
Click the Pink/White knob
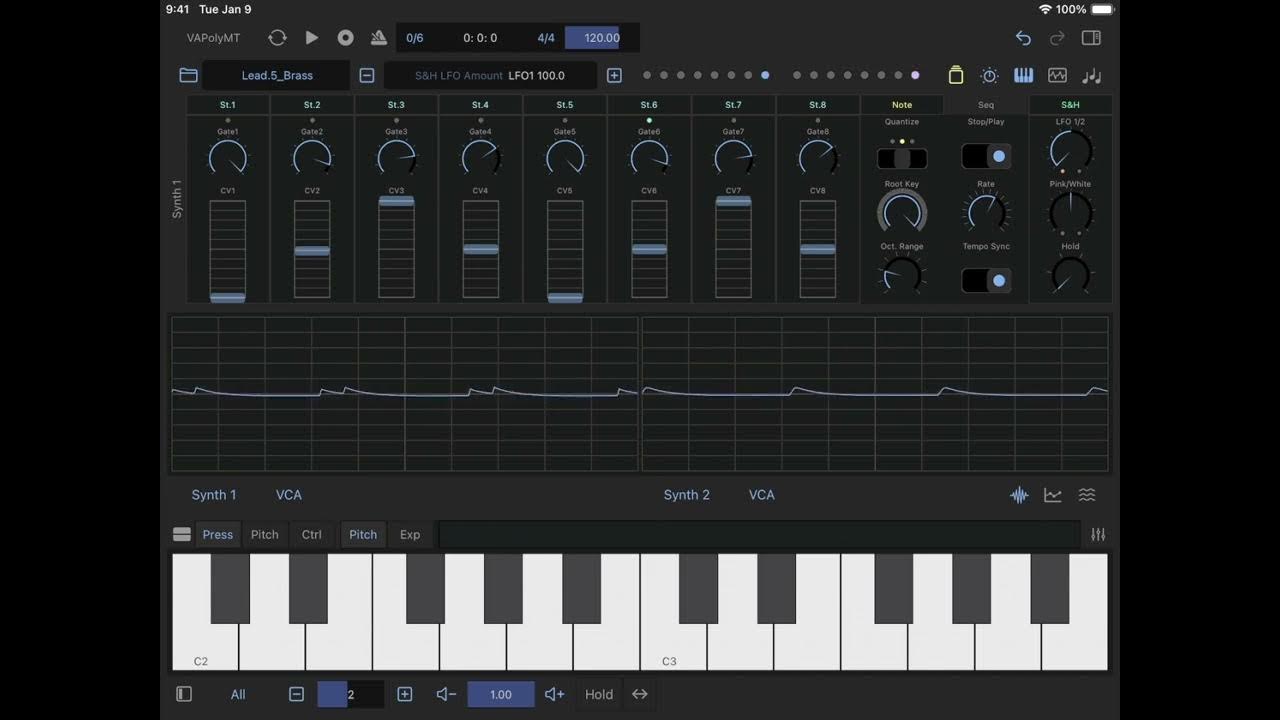(x=1070, y=213)
